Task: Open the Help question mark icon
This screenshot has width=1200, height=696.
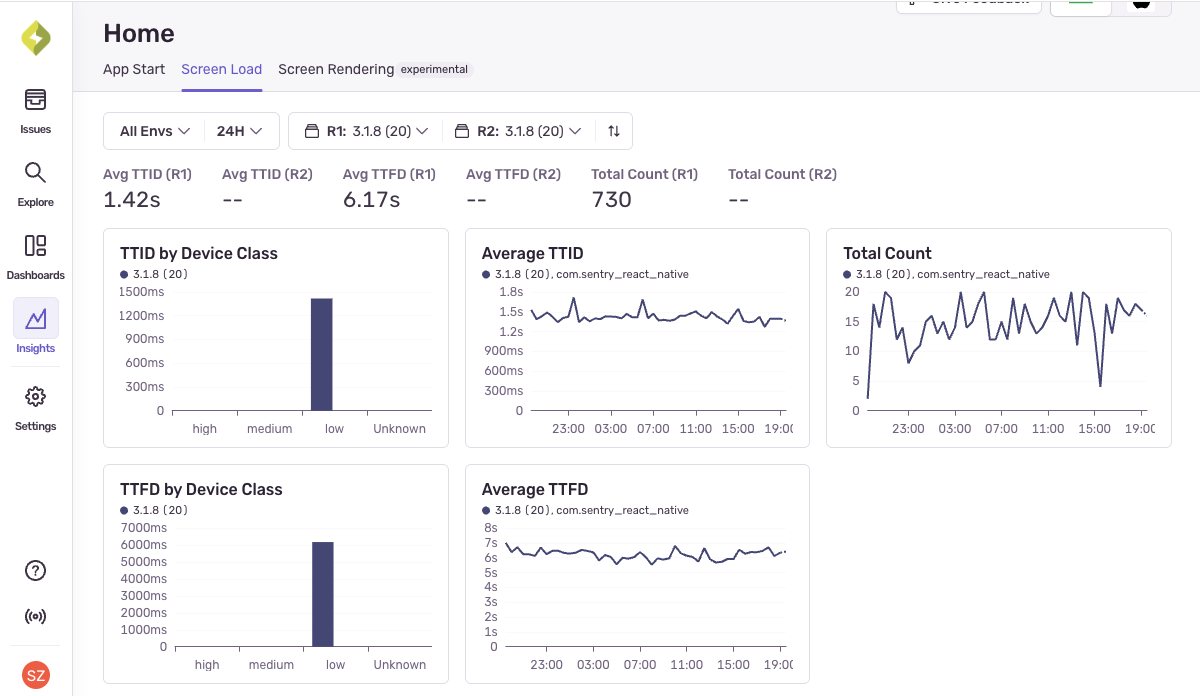Action: coord(35,570)
